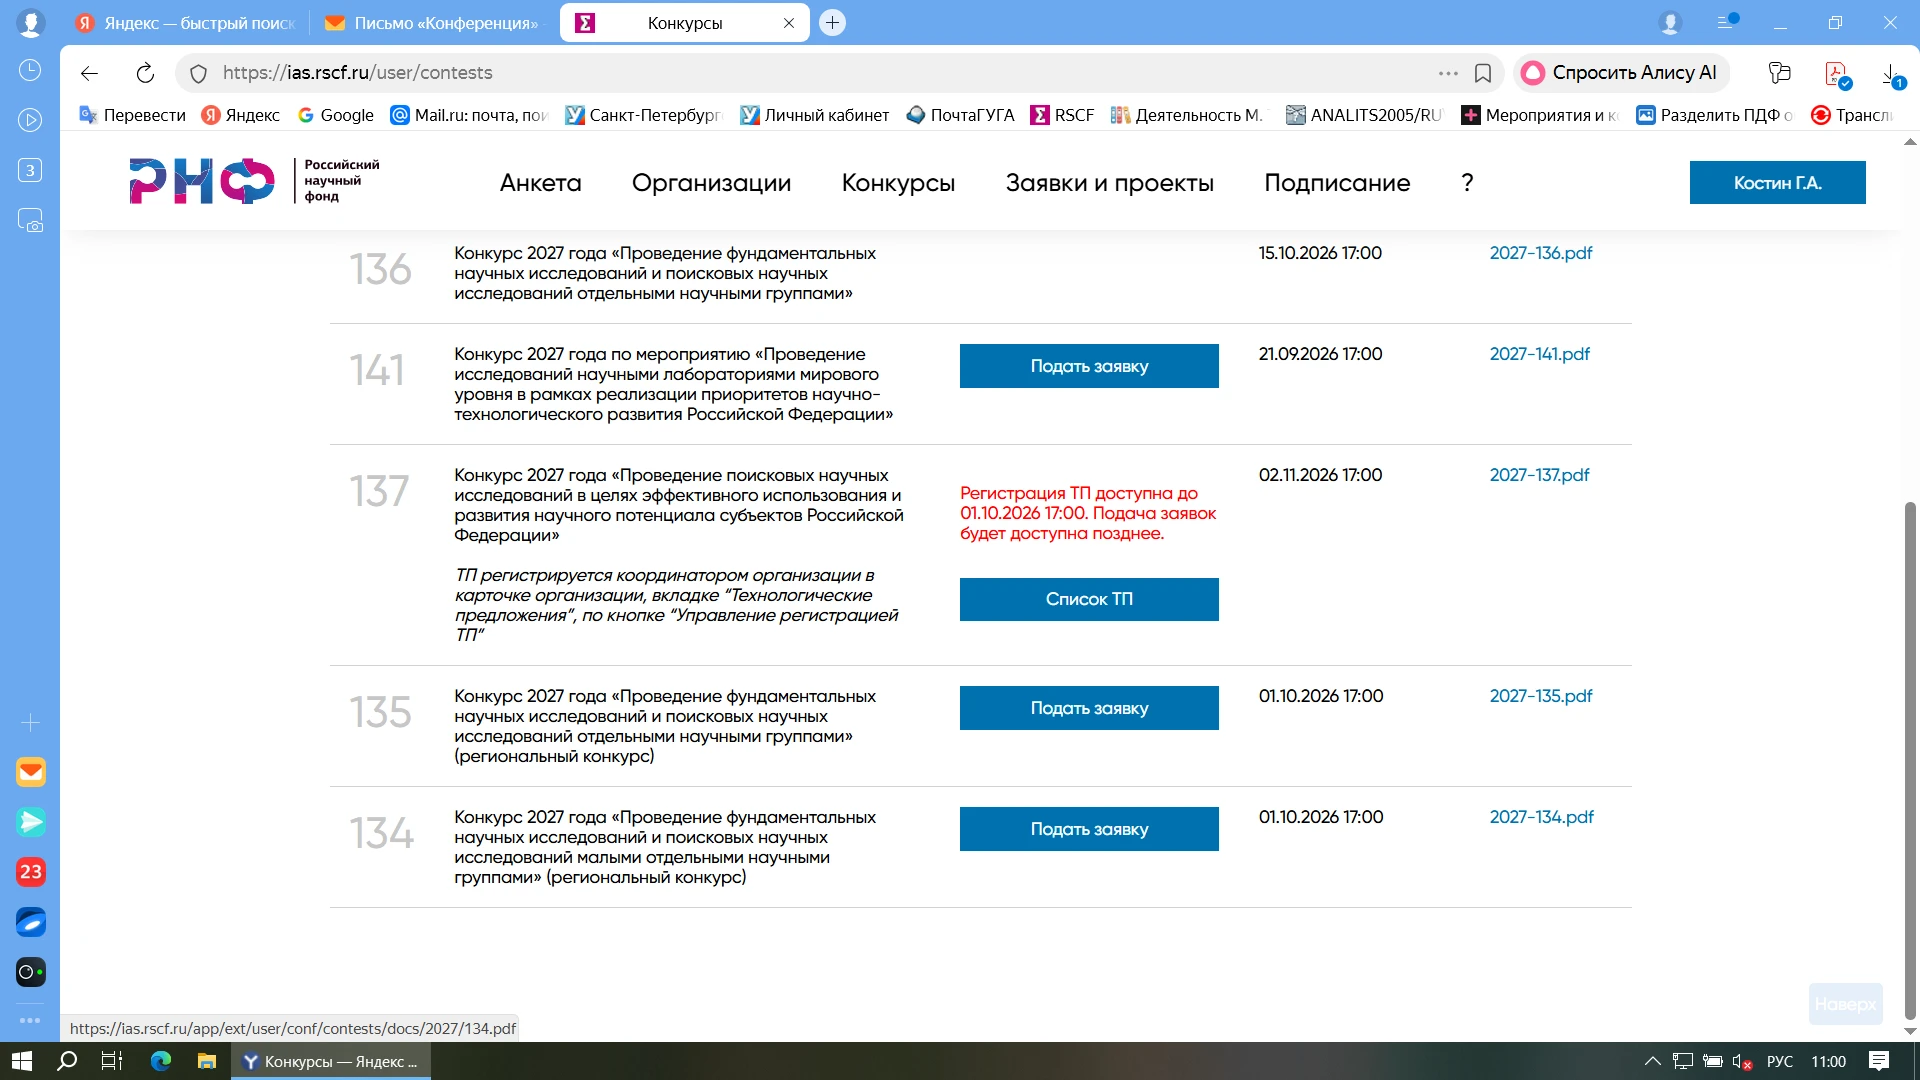The height and width of the screenshot is (1080, 1920).
Task: Open the Список ТП list
Action: (1089, 599)
